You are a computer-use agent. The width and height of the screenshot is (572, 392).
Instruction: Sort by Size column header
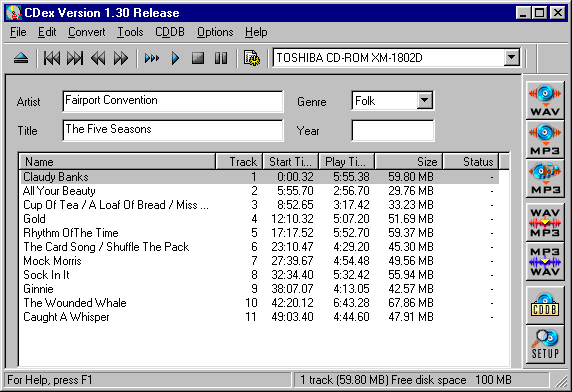pyautogui.click(x=409, y=162)
